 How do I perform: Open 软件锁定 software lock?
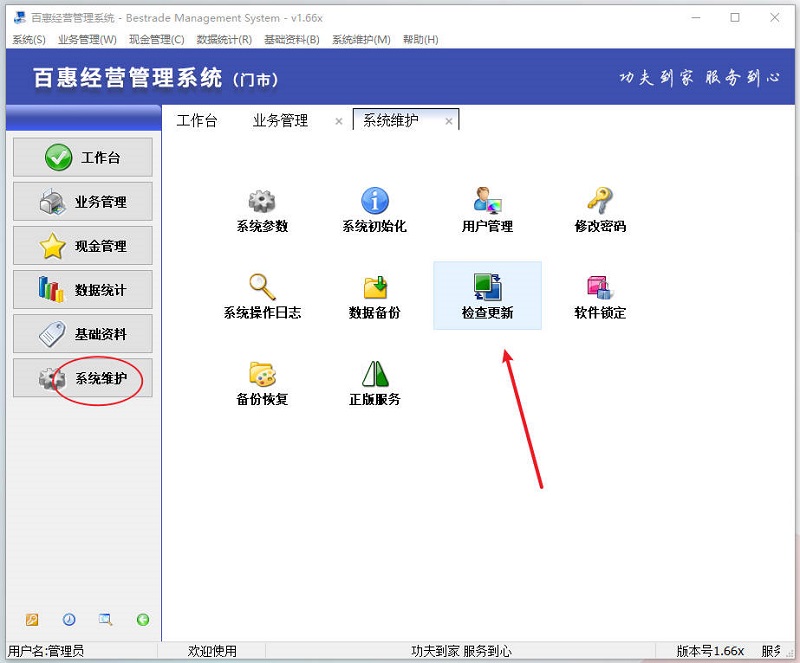pyautogui.click(x=598, y=295)
